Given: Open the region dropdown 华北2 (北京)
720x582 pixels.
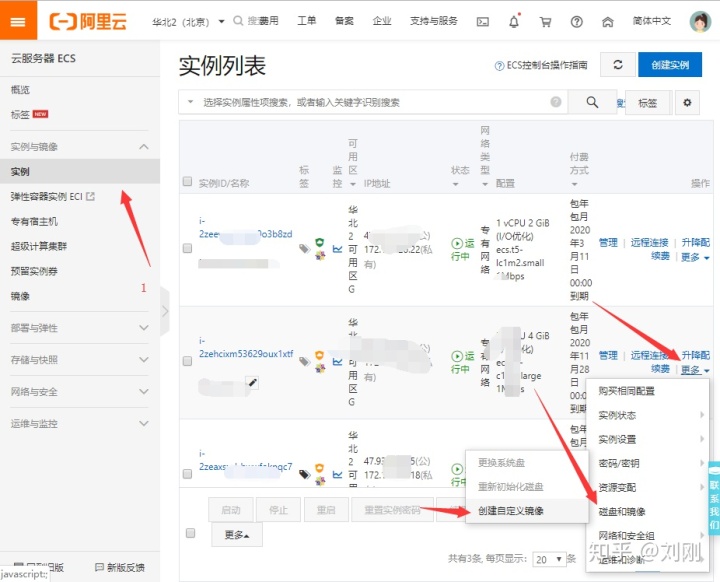Looking at the screenshot, I should pos(188,22).
